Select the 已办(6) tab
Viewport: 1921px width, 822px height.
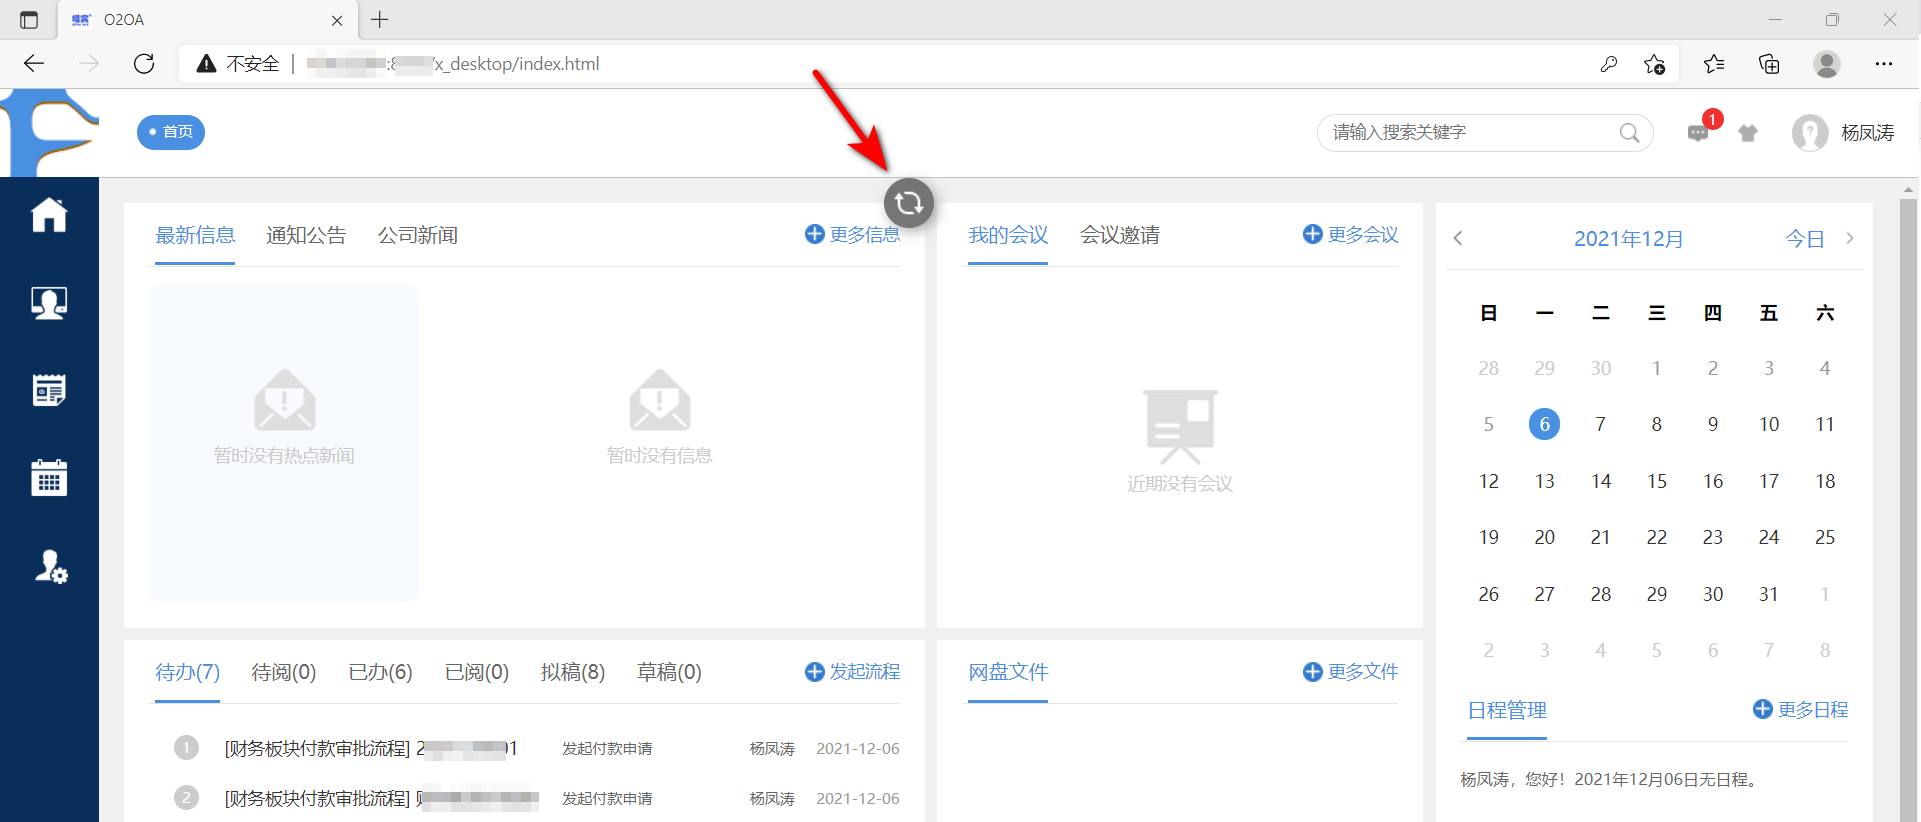pos(380,672)
